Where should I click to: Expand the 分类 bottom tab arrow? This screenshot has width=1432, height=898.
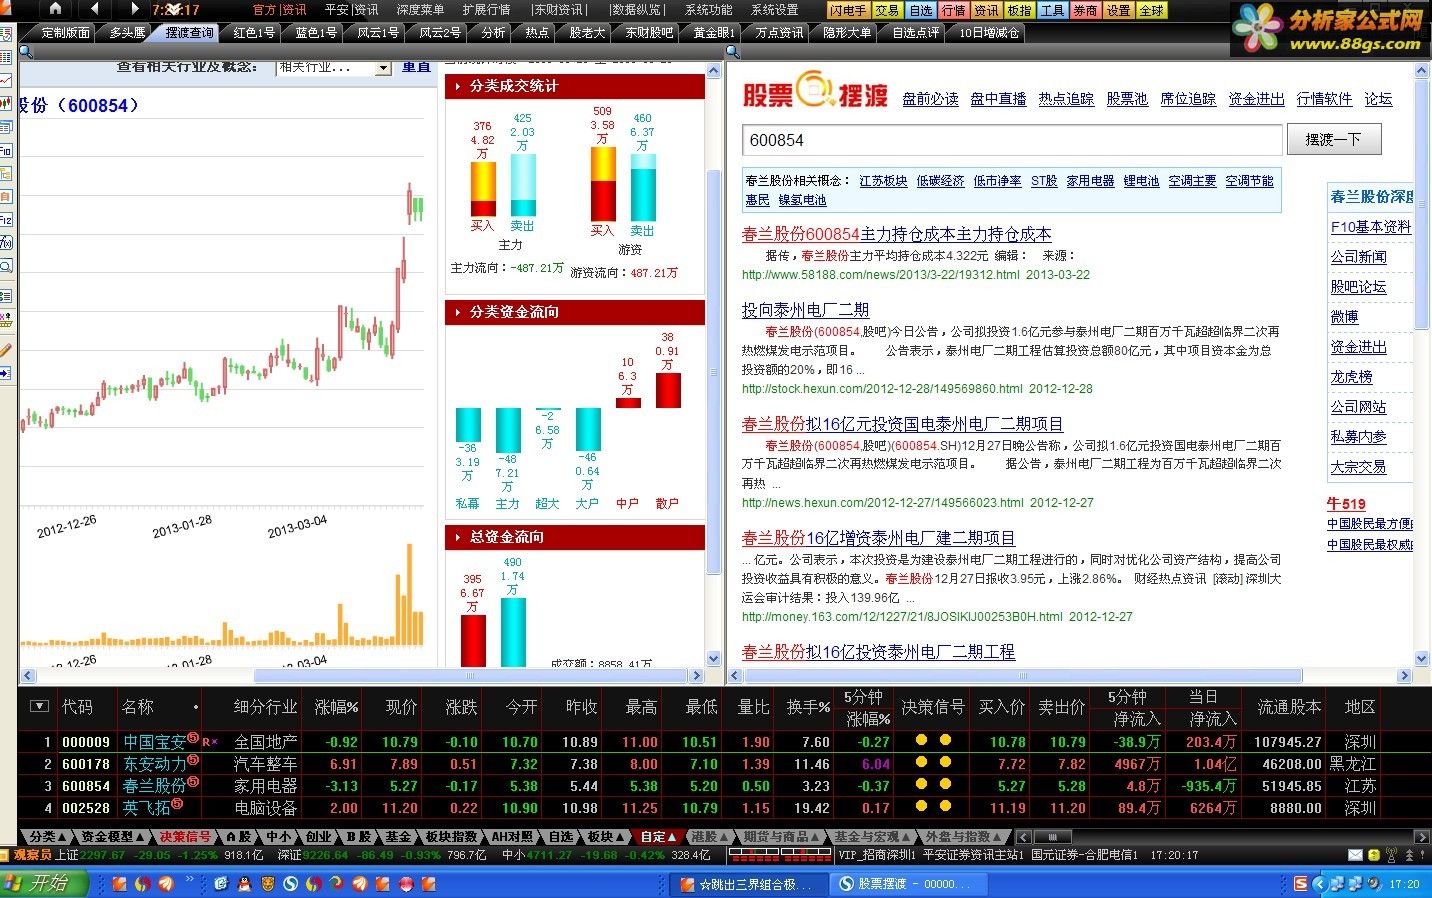click(61, 836)
